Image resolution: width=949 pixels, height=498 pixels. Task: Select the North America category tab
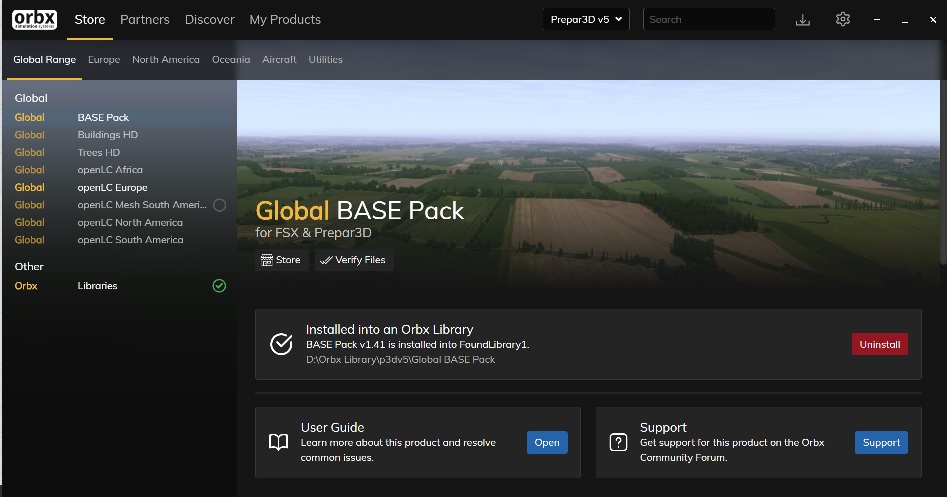(166, 59)
